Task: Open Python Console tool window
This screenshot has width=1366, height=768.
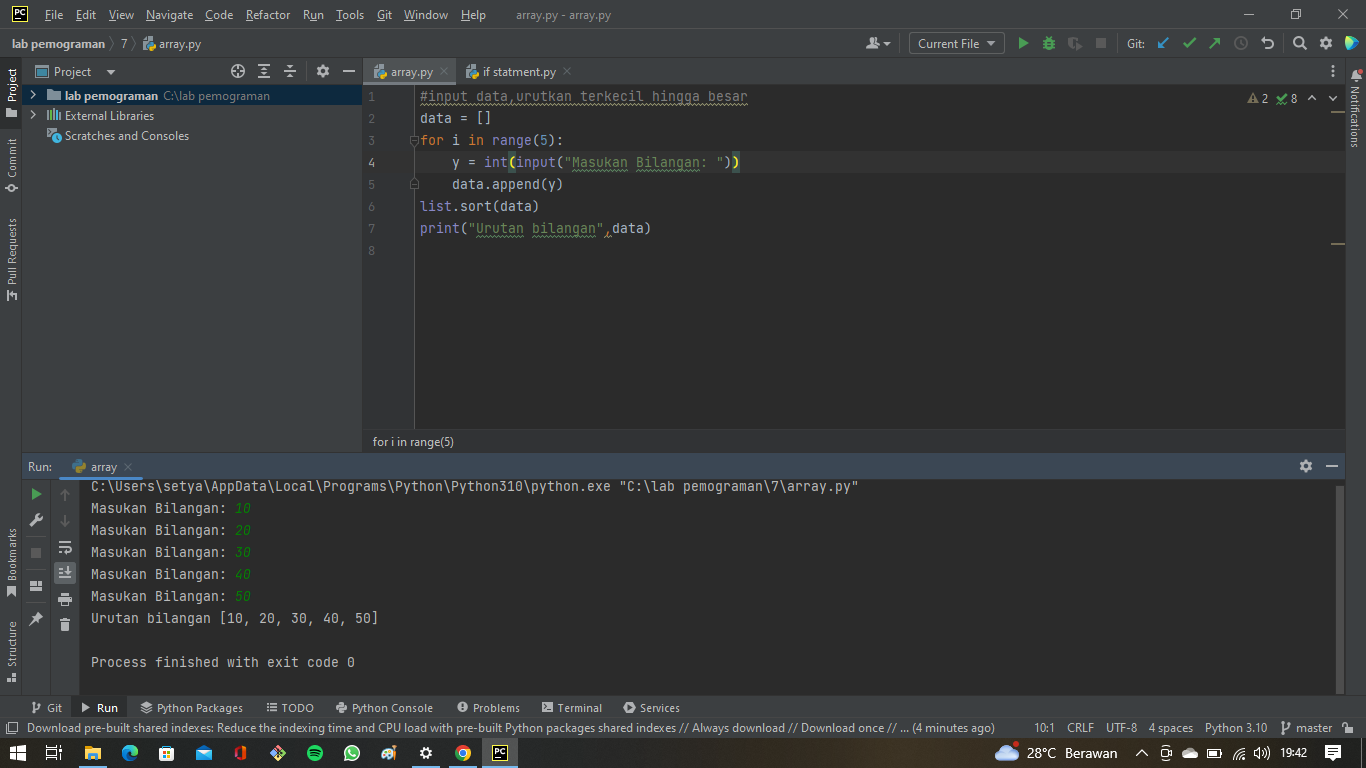Action: (384, 707)
